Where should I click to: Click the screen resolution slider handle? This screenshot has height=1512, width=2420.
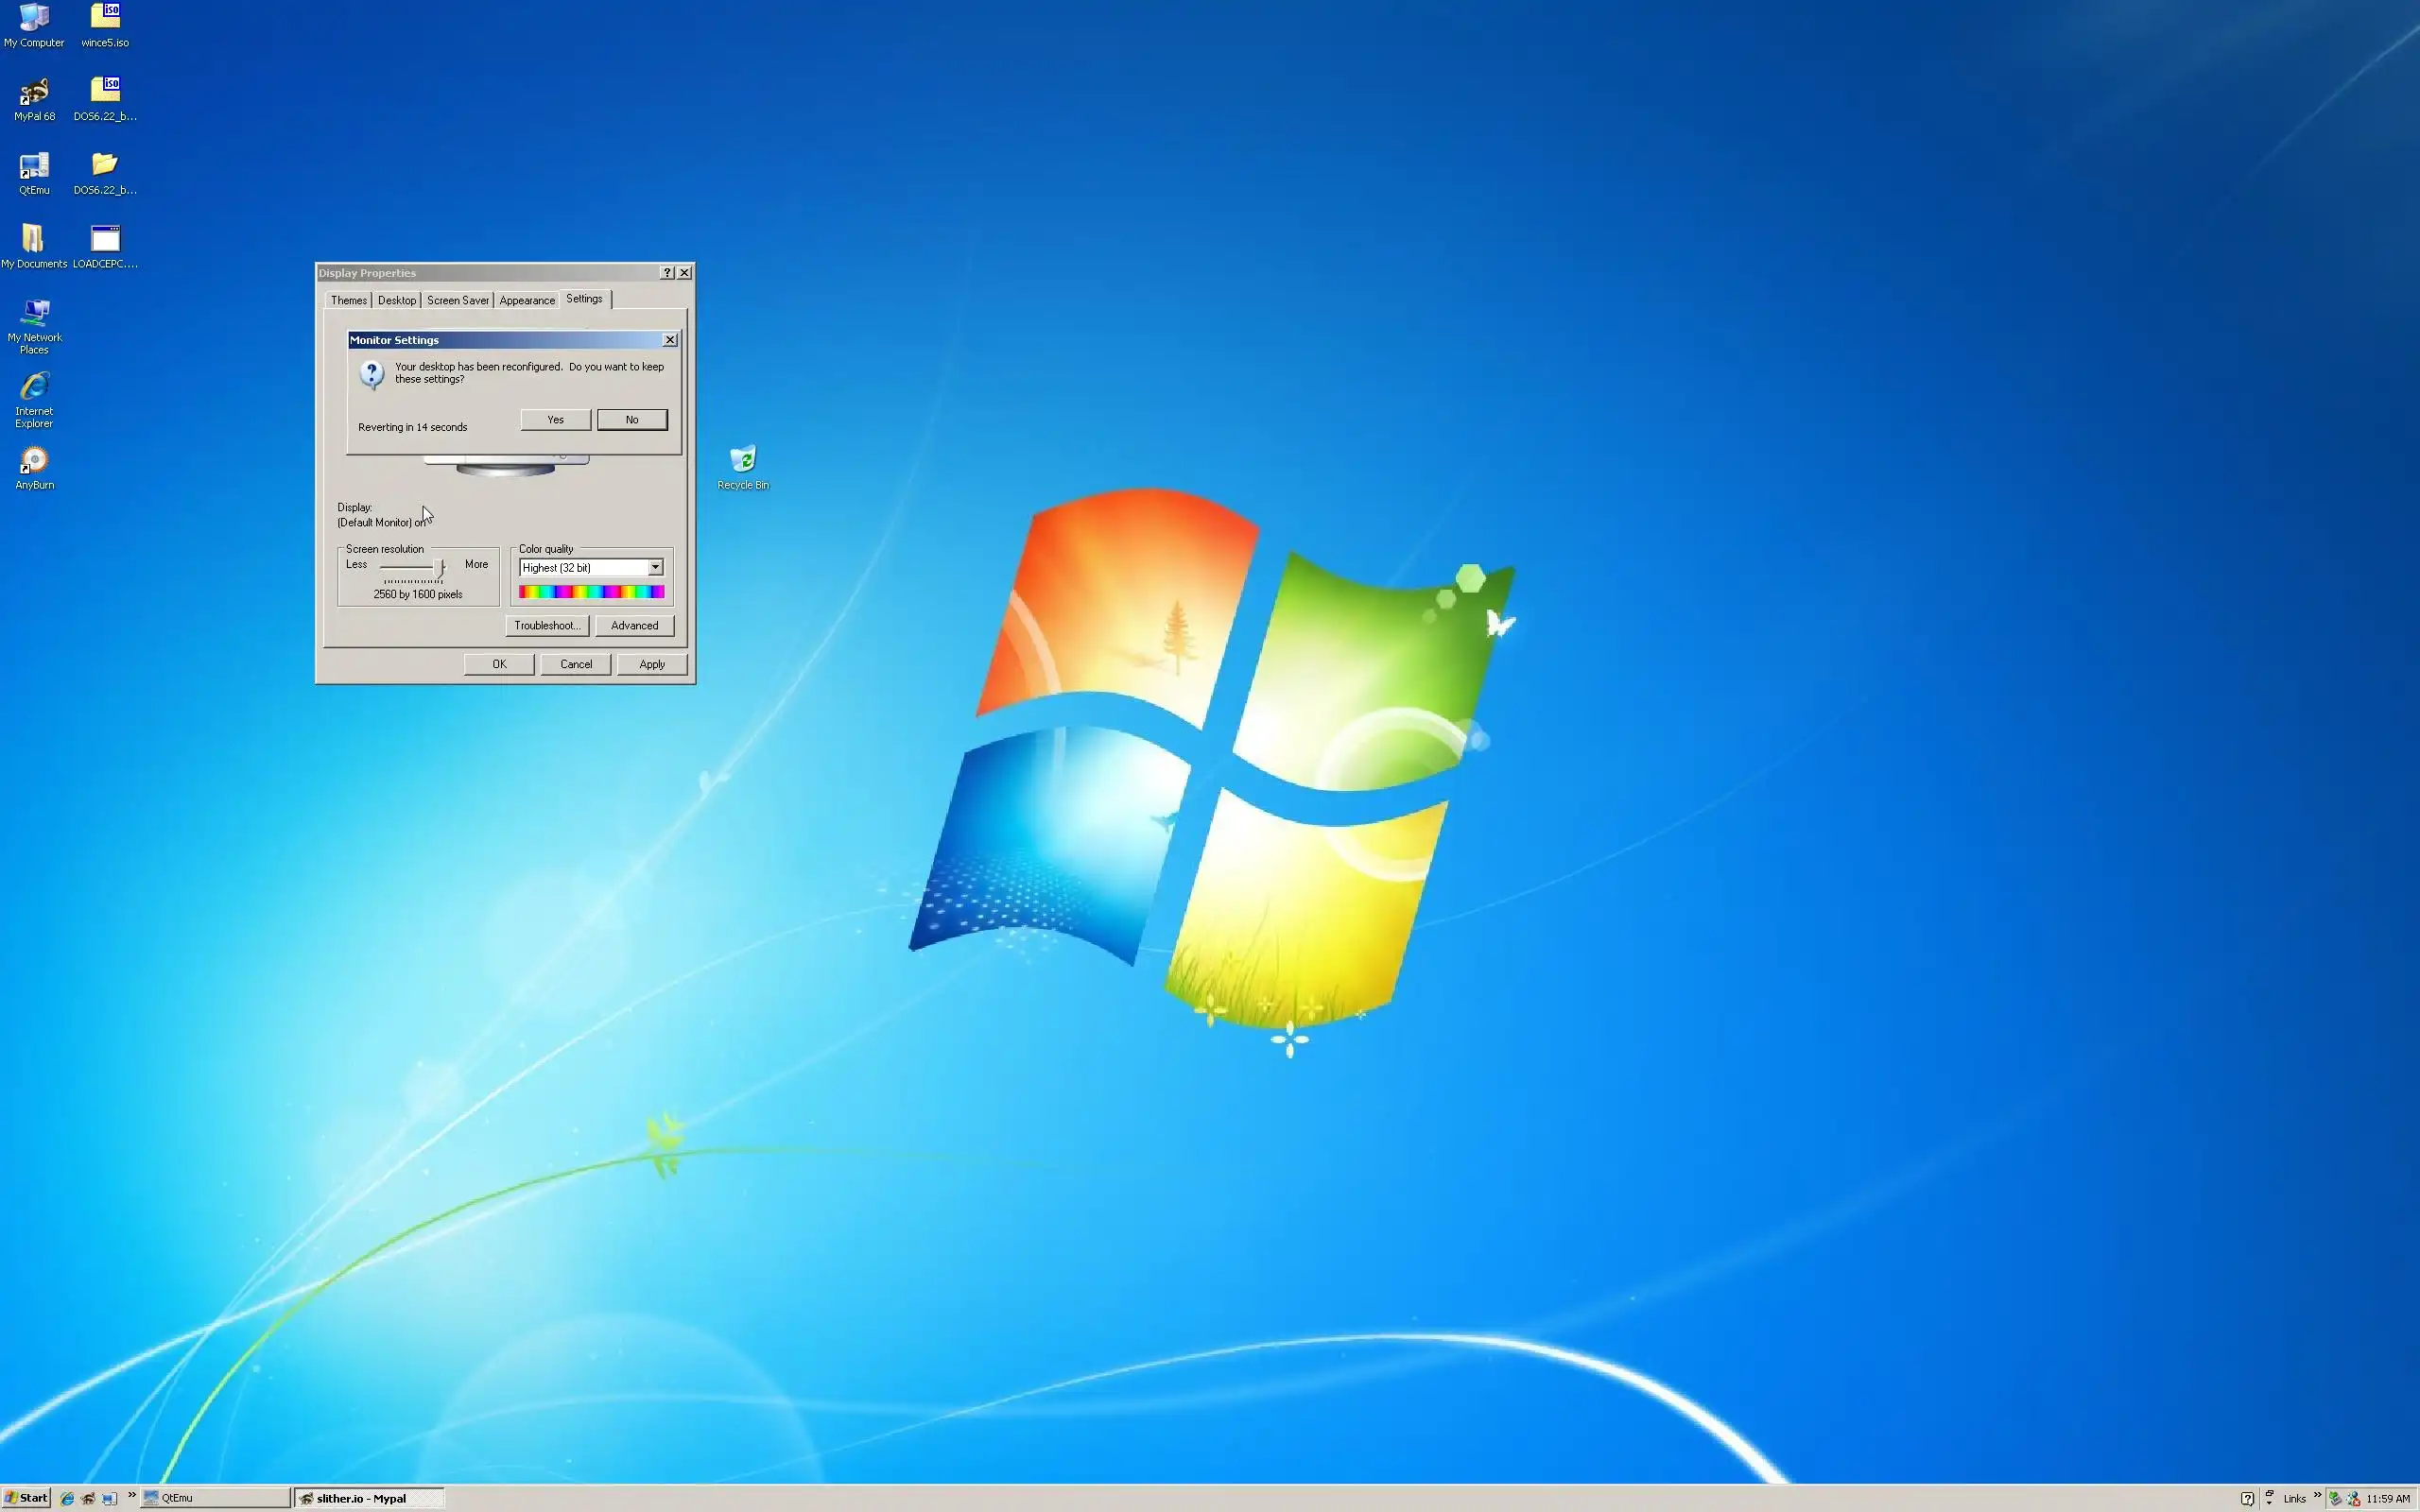coord(438,567)
